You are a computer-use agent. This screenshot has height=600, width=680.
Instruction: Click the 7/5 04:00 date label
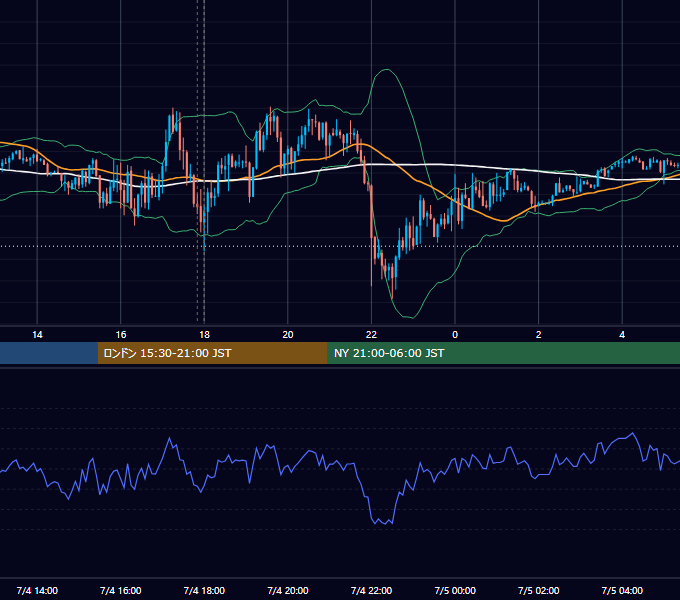622,590
